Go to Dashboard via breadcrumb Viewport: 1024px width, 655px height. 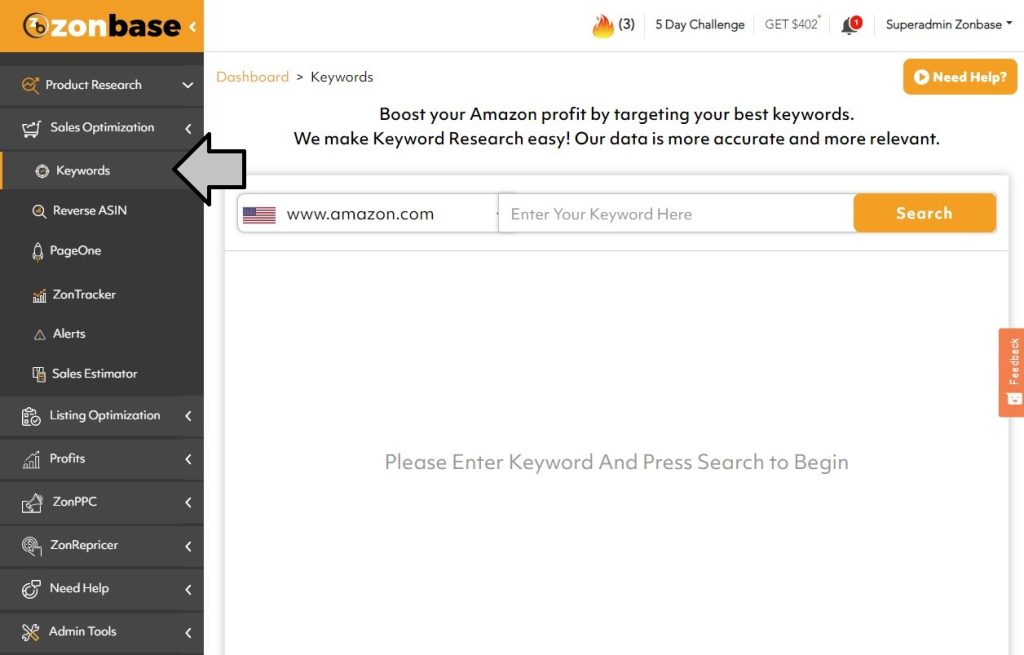[x=252, y=77]
